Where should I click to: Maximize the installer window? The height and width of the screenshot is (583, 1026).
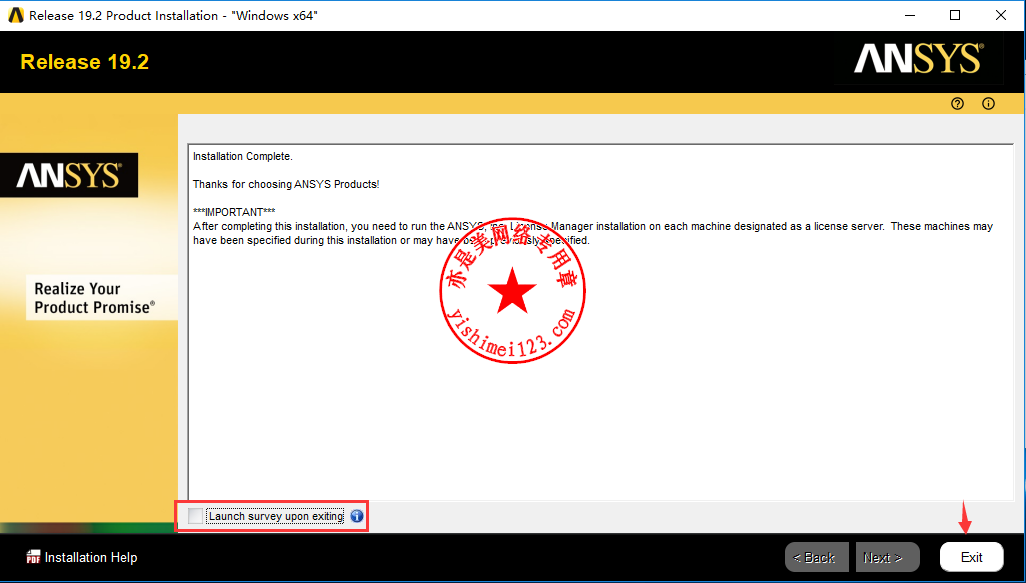click(x=955, y=15)
